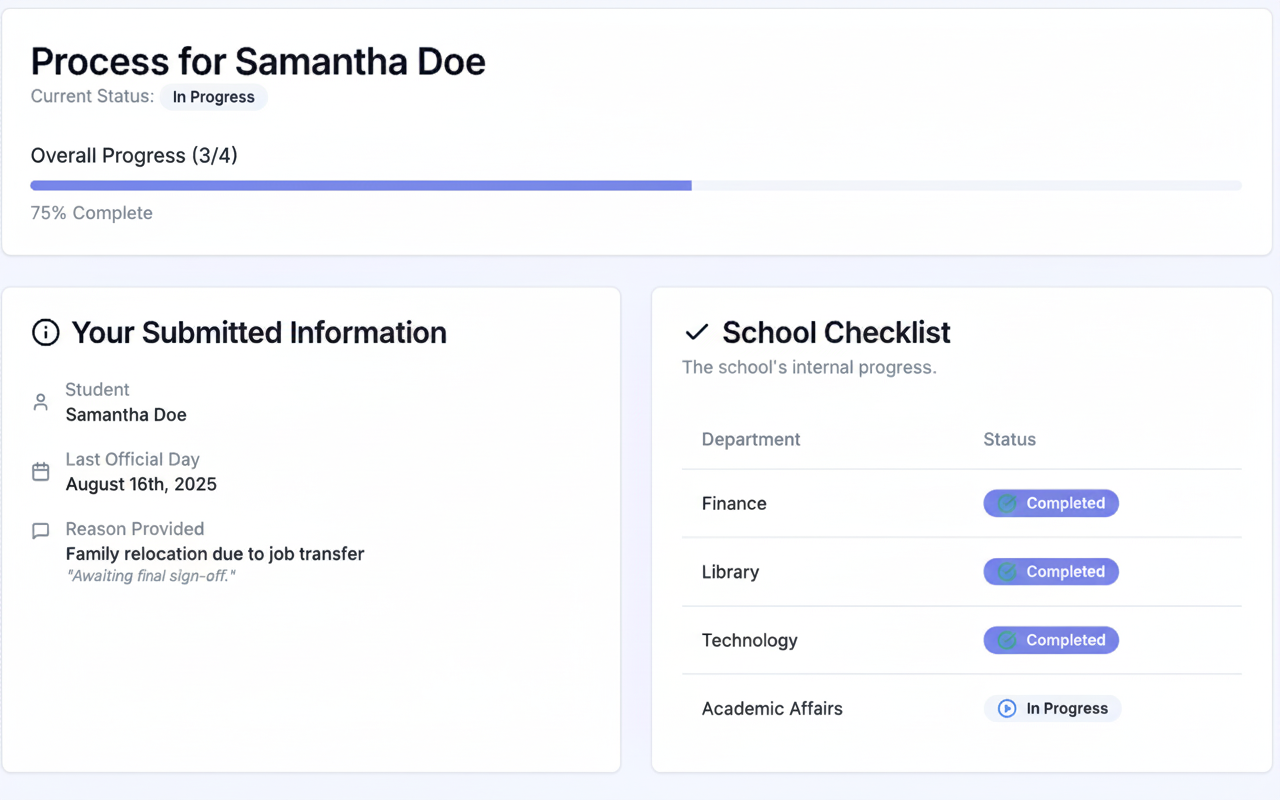The width and height of the screenshot is (1280, 800).
Task: Click the check icon in Library's Completed badge
Action: (1007, 572)
